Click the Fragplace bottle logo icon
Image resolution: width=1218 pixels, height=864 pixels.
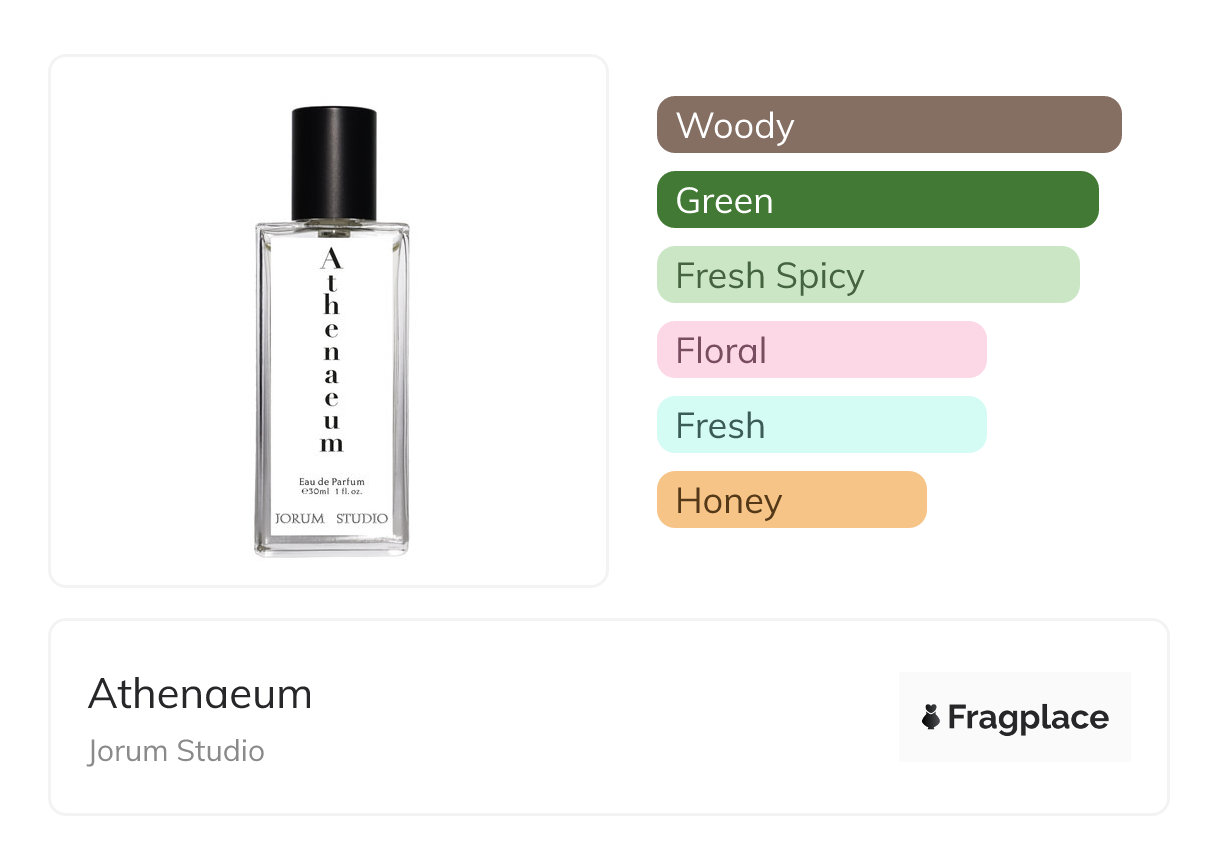(931, 717)
